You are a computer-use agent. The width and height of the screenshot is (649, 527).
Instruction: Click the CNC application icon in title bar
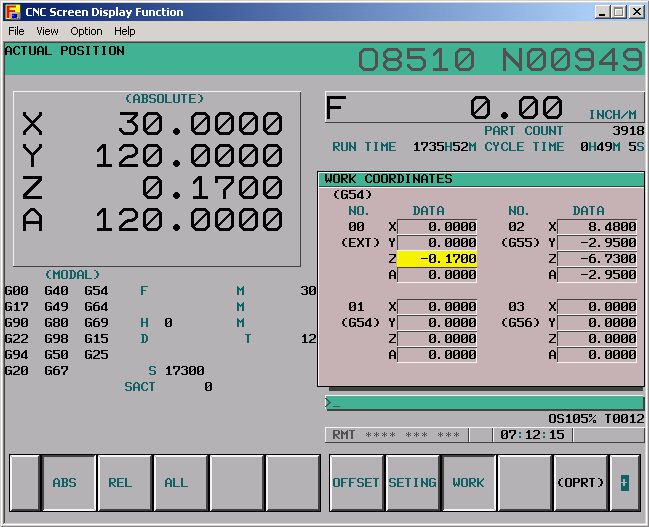tap(12, 11)
